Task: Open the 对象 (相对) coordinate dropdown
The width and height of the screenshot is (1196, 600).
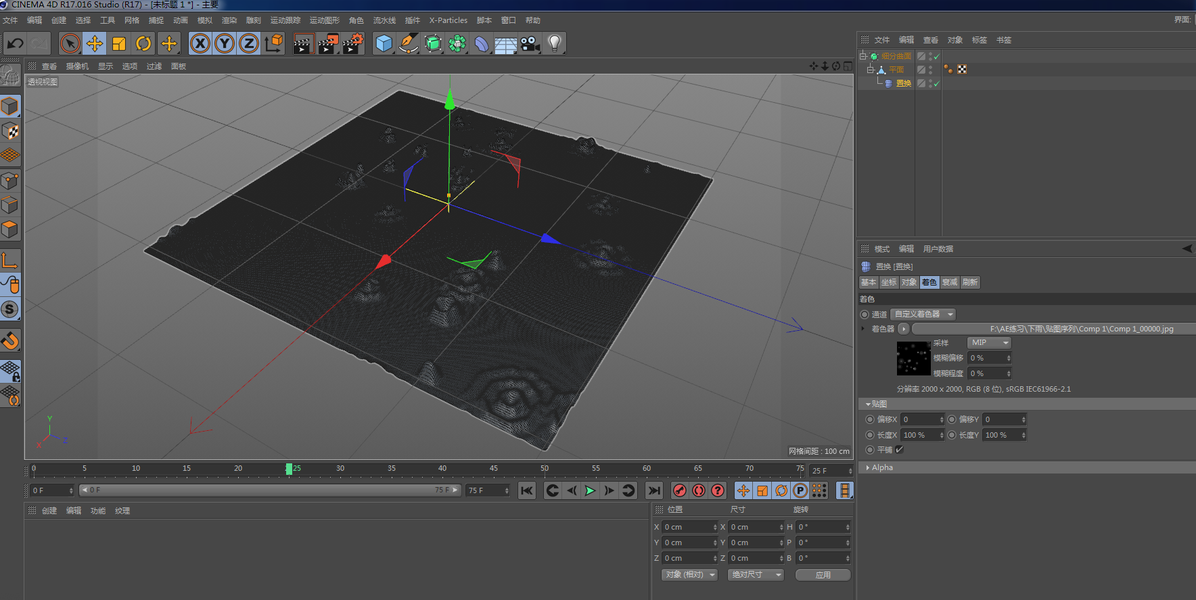Action: click(x=690, y=574)
